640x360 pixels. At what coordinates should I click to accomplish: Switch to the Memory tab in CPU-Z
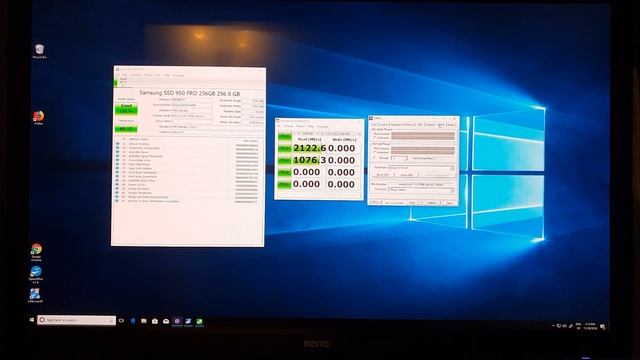tap(409, 124)
